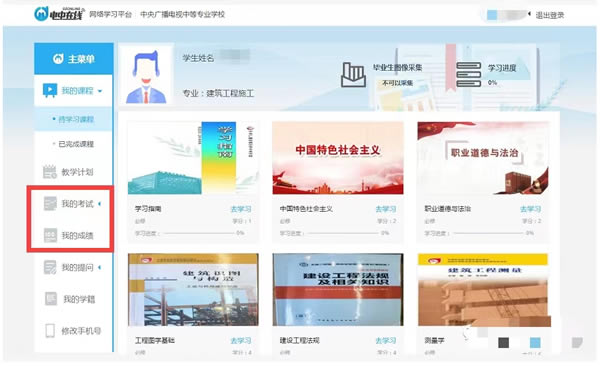600x366 pixels.
Task: Click the 我的课程 monitor icon
Action: pyautogui.click(x=50, y=91)
